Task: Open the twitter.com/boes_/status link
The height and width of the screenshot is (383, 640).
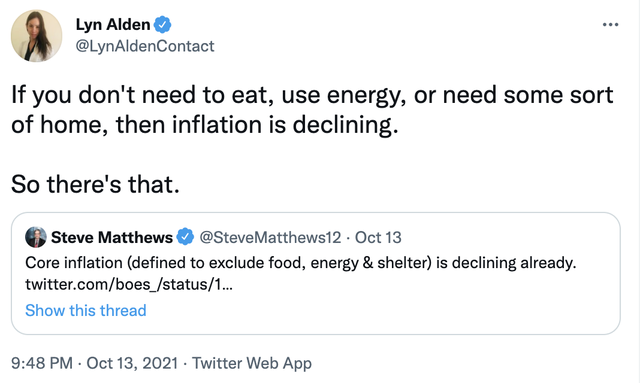Action: point(129,284)
